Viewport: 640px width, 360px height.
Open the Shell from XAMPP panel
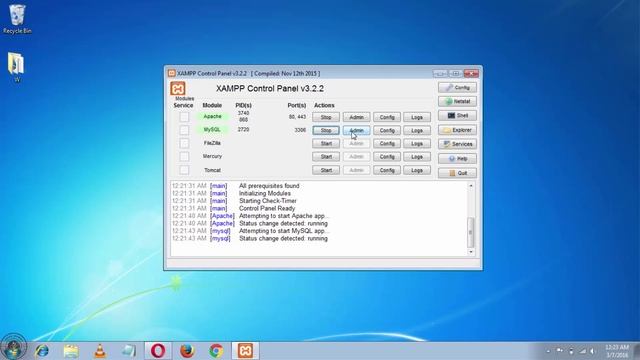(x=457, y=116)
